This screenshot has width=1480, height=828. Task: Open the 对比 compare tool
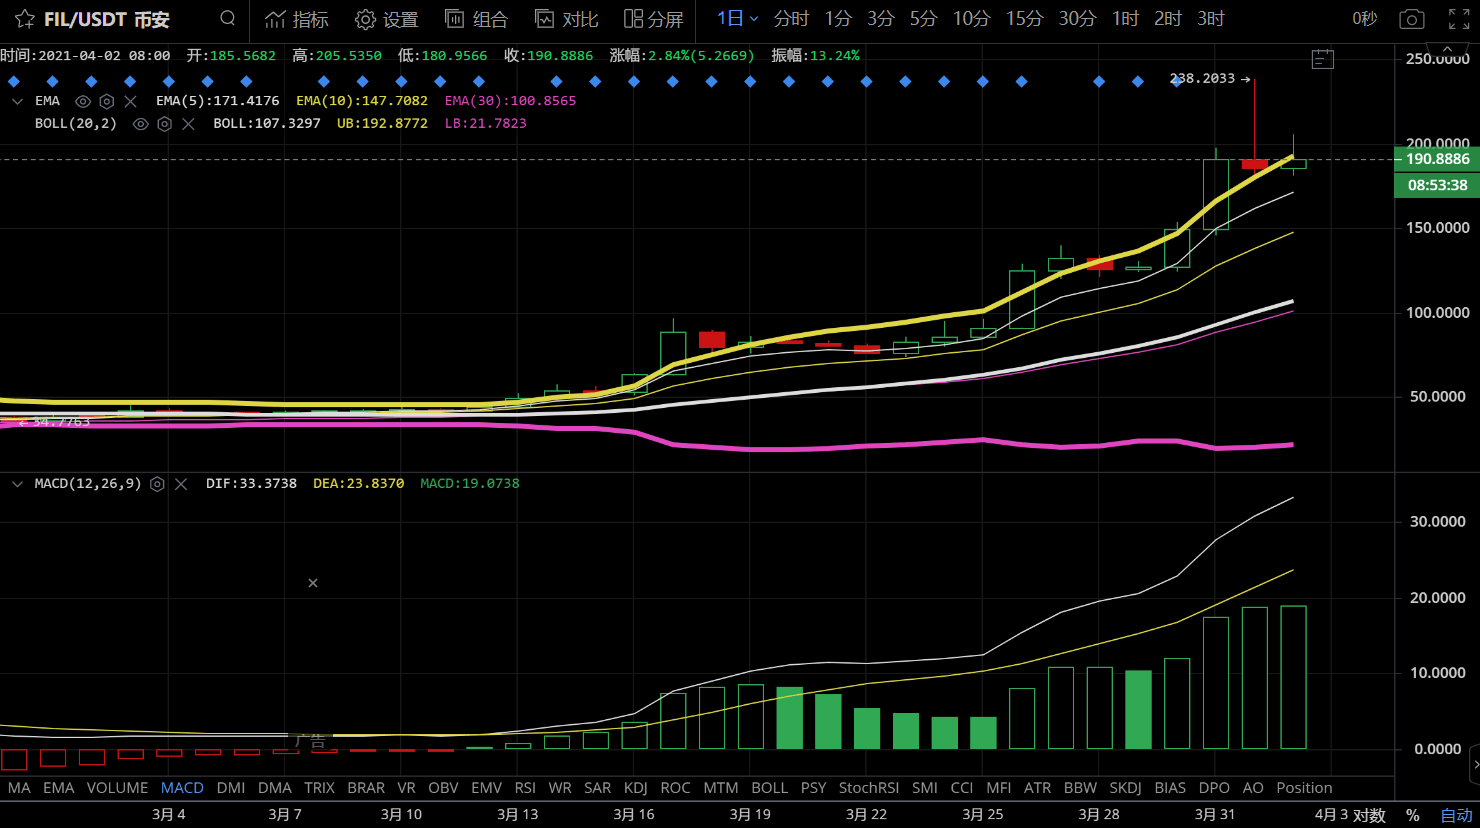pyautogui.click(x=567, y=19)
